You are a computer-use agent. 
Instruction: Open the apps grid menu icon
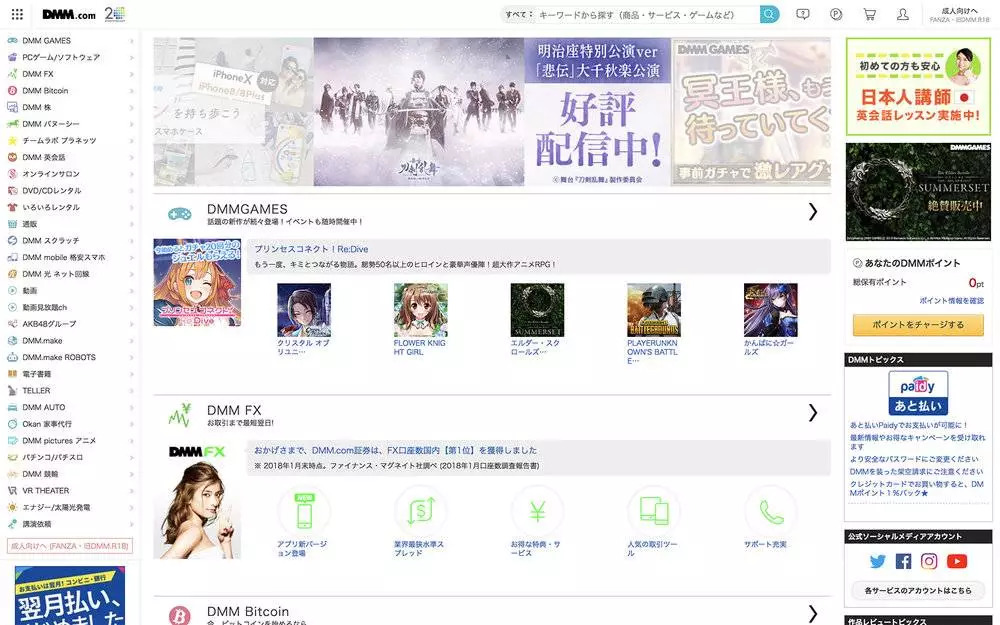[17, 14]
